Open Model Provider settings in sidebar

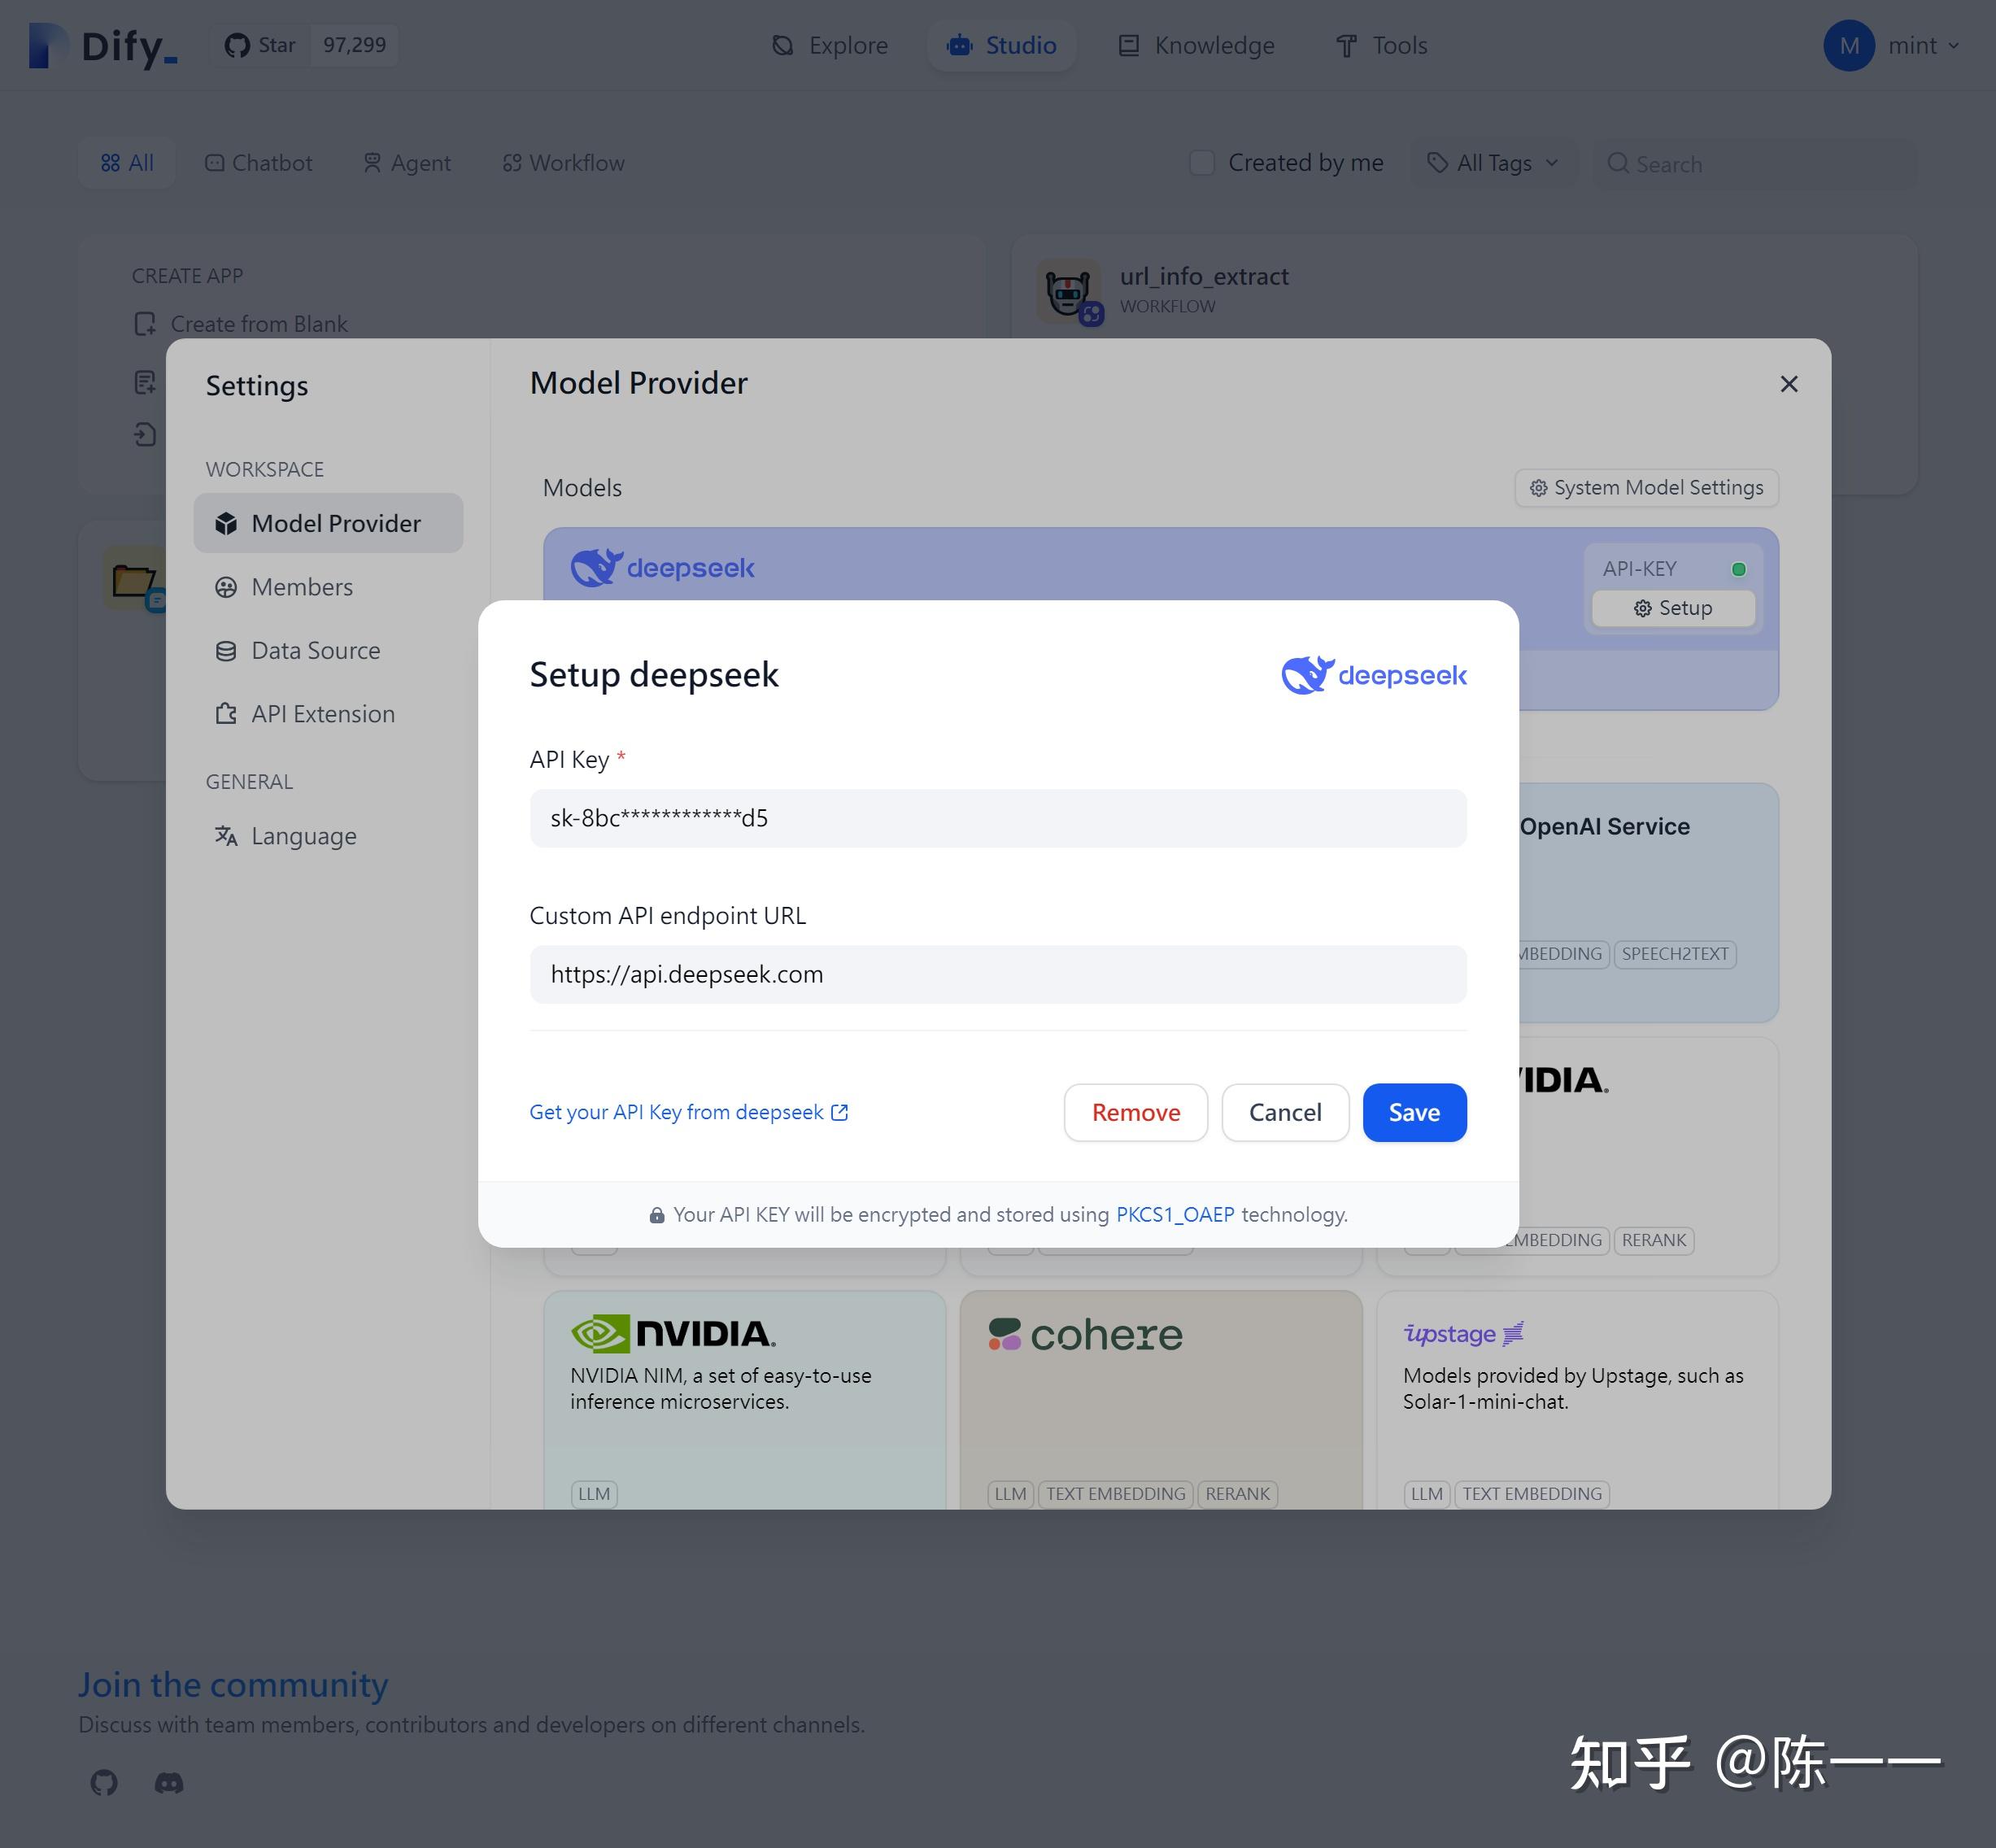pyautogui.click(x=328, y=523)
